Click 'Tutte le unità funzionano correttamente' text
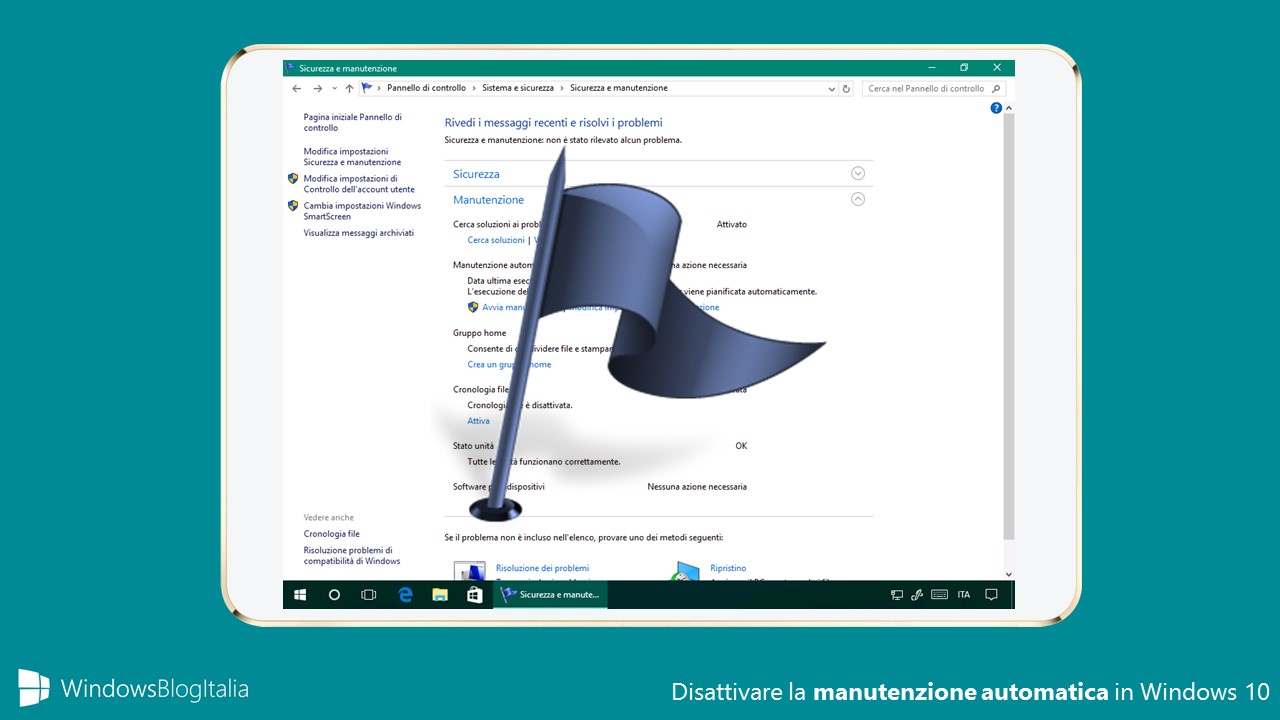This screenshot has height=720, width=1280. pos(544,462)
